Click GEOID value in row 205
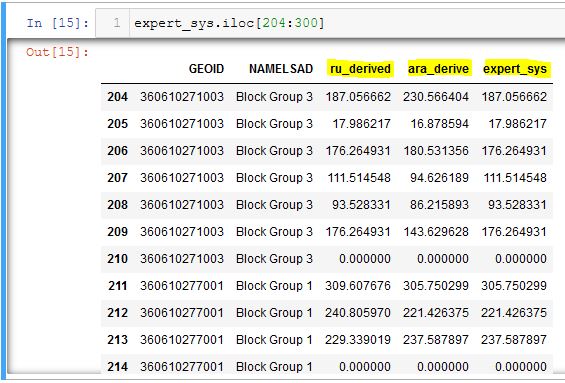The image size is (565, 383). [182, 124]
